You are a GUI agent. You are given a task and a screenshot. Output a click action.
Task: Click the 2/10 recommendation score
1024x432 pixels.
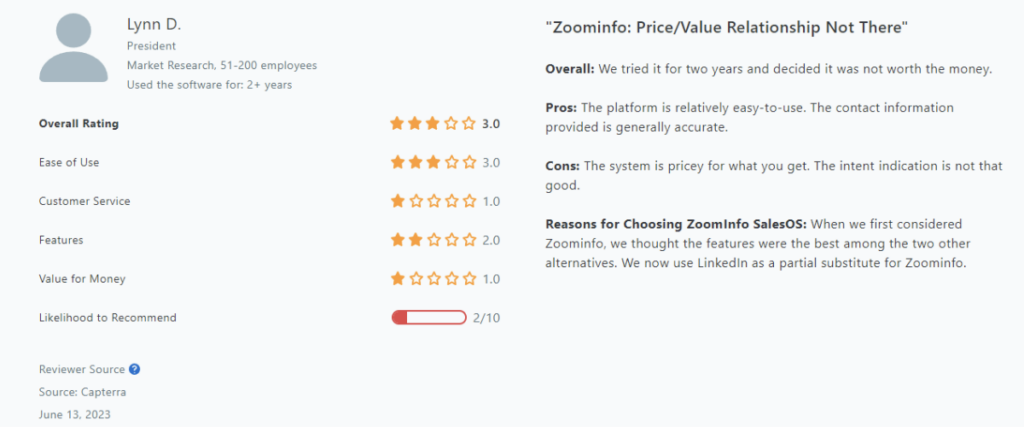(486, 318)
